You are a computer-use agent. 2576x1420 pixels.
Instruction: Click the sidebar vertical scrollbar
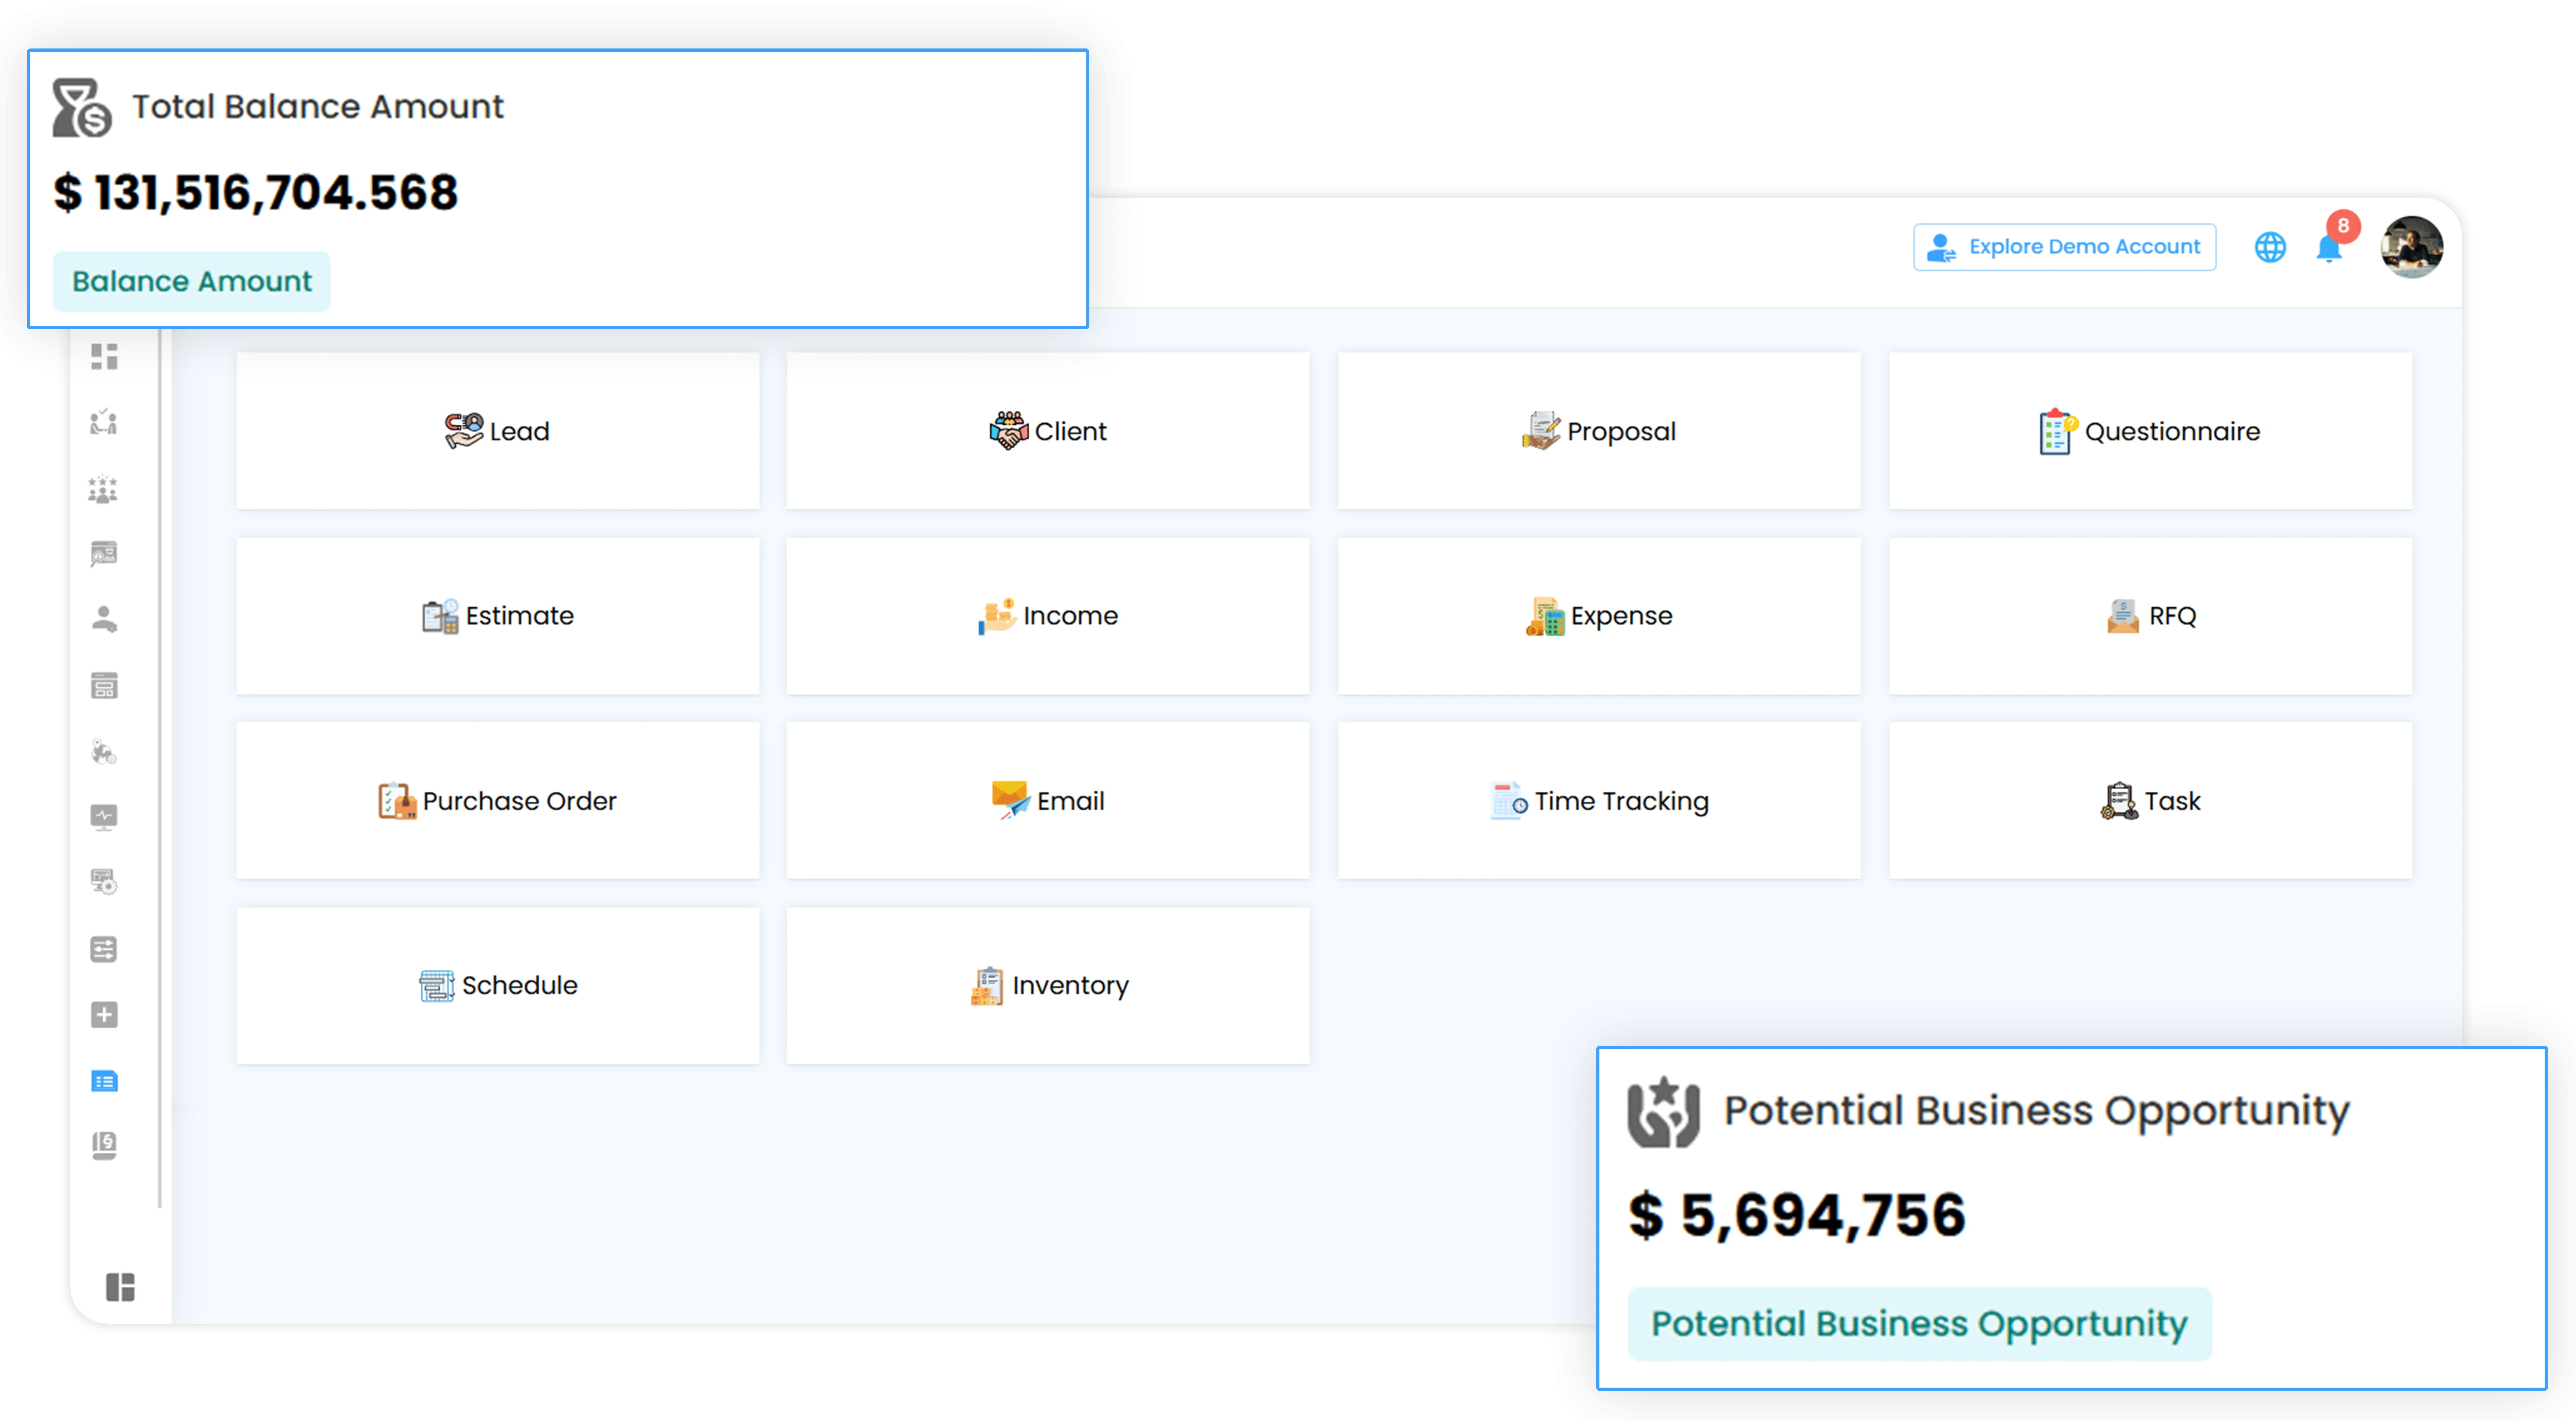click(160, 768)
